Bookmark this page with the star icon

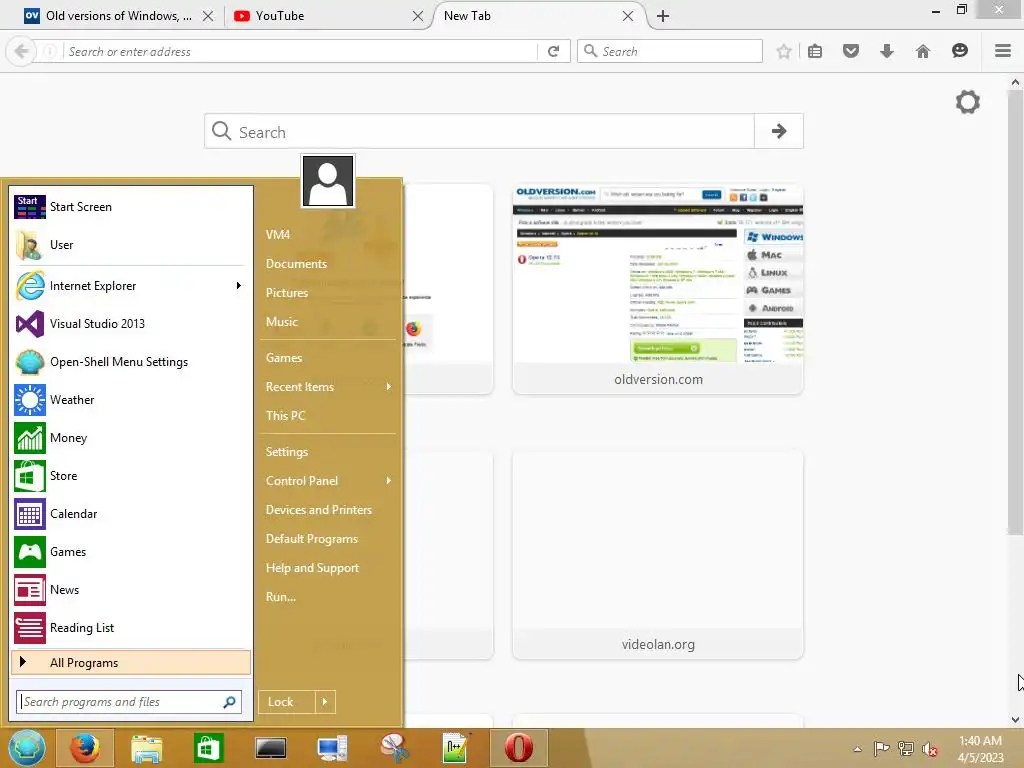784,51
